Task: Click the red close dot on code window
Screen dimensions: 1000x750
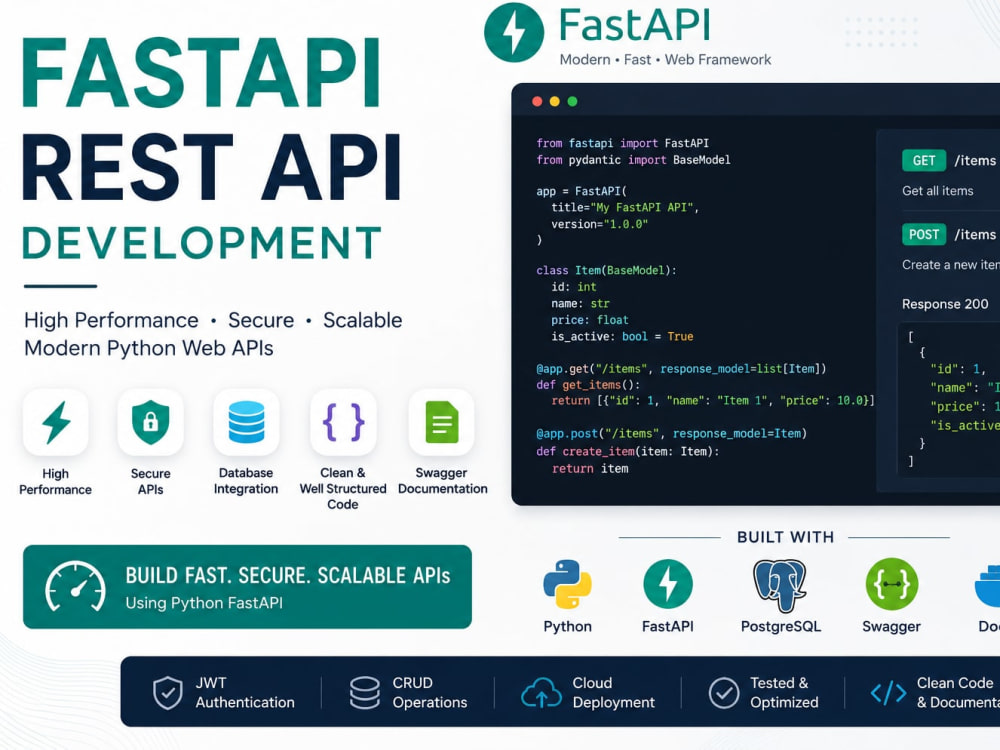Action: (537, 101)
